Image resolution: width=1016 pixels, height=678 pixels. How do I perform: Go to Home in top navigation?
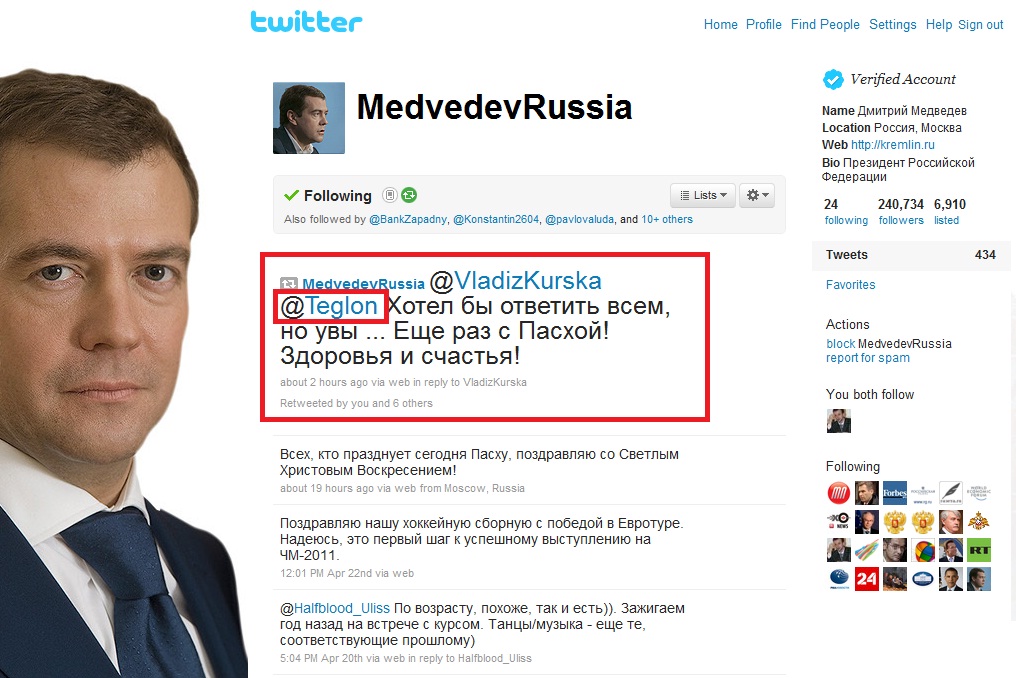(721, 25)
